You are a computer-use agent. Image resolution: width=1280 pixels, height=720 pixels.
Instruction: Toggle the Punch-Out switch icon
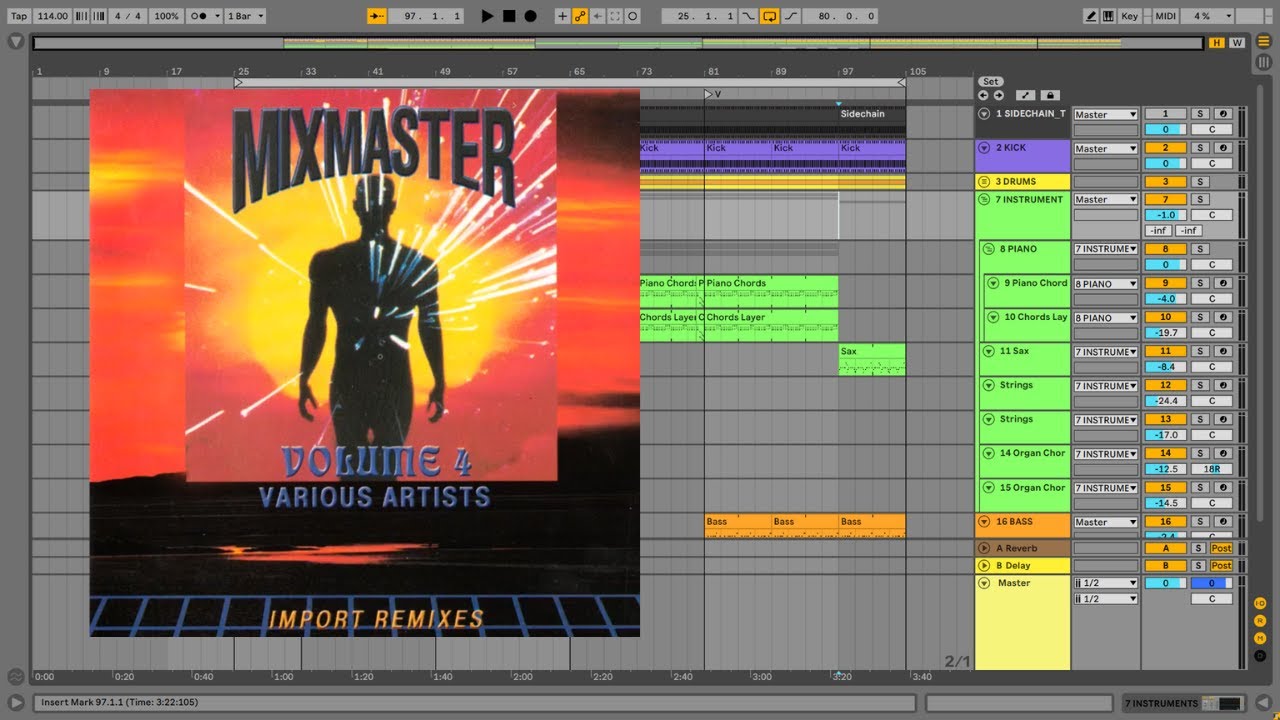pyautogui.click(x=791, y=16)
